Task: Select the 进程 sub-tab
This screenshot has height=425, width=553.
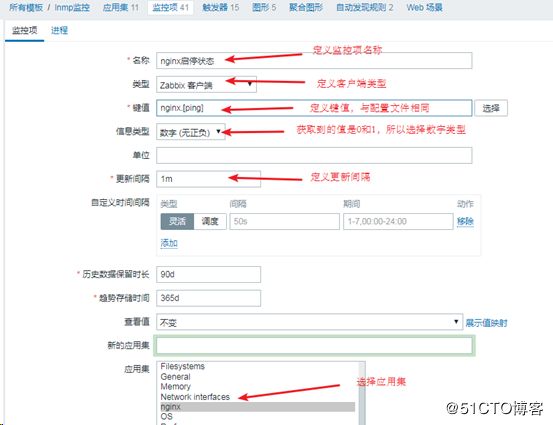Action: click(x=59, y=31)
